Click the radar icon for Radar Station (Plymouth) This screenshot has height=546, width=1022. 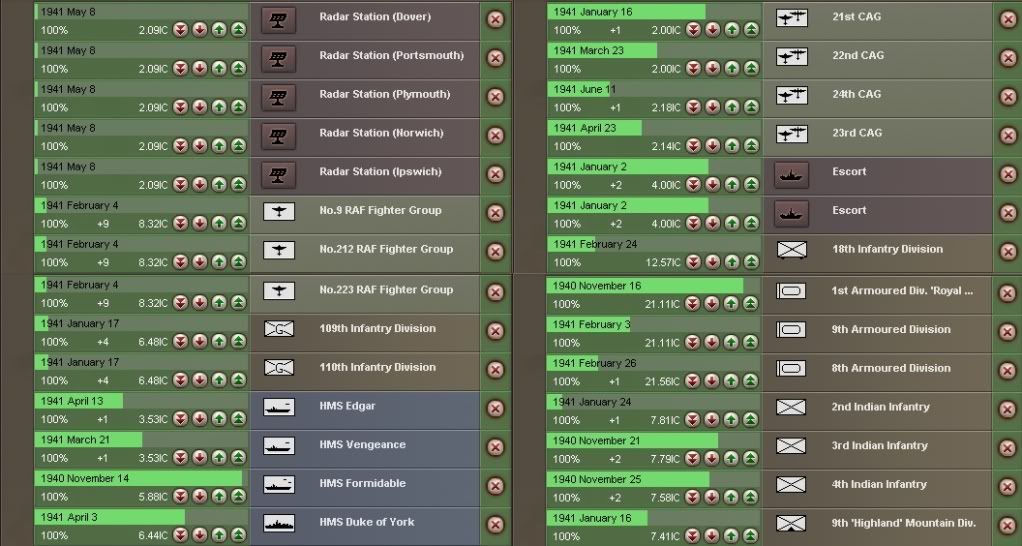point(278,98)
